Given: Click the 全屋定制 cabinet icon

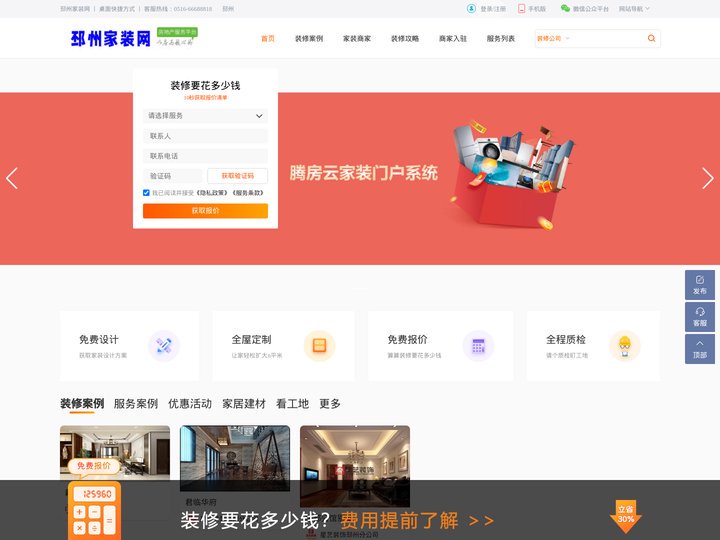Looking at the screenshot, I should point(320,346).
